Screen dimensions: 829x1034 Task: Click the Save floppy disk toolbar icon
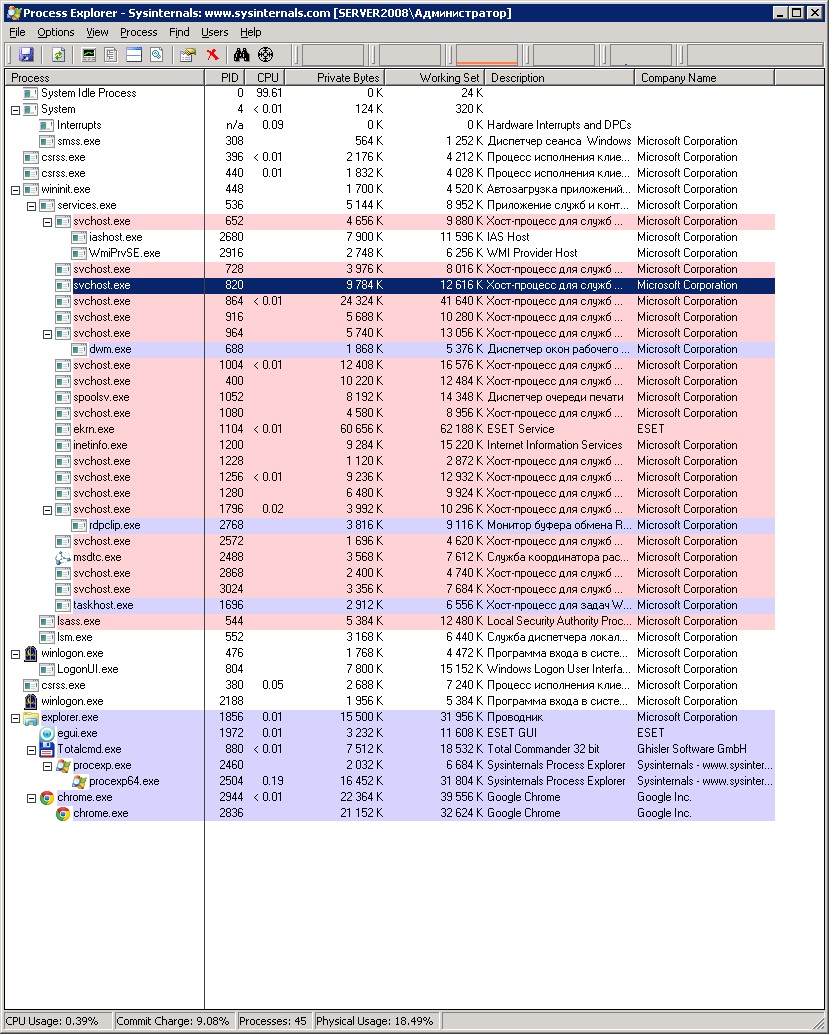(x=26, y=55)
